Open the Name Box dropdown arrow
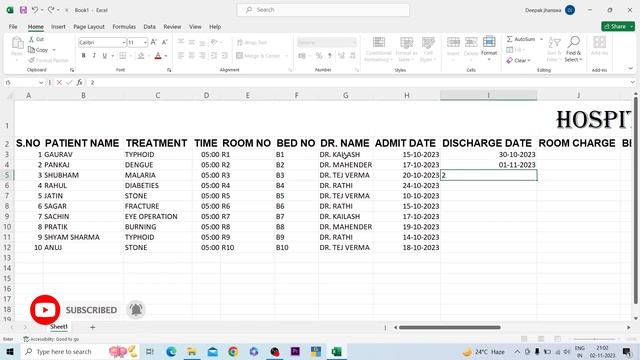This screenshot has height=360, width=640. point(40,82)
